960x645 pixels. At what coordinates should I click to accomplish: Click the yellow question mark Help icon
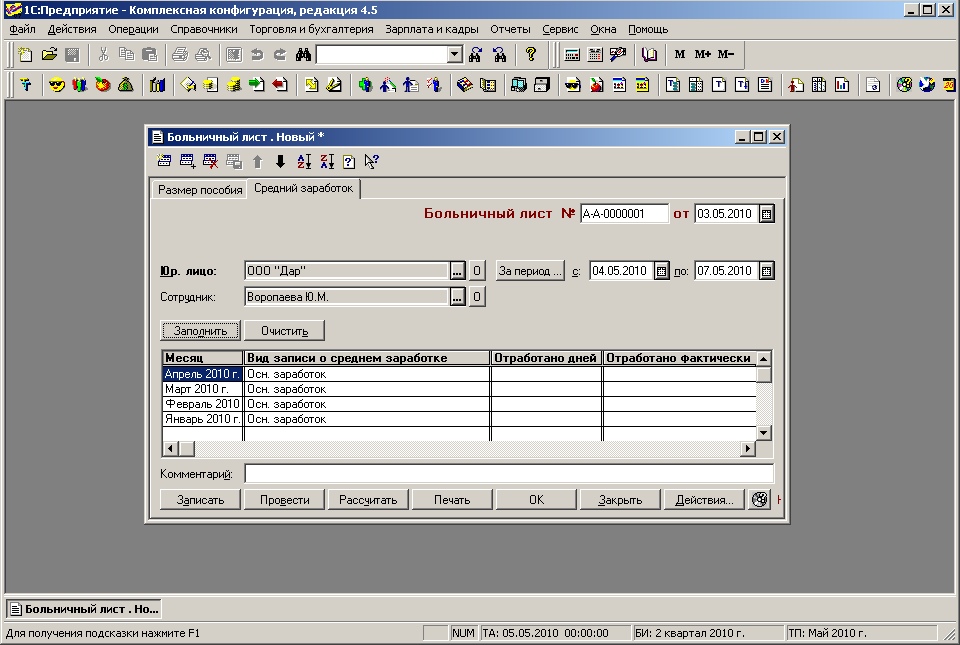pos(531,54)
